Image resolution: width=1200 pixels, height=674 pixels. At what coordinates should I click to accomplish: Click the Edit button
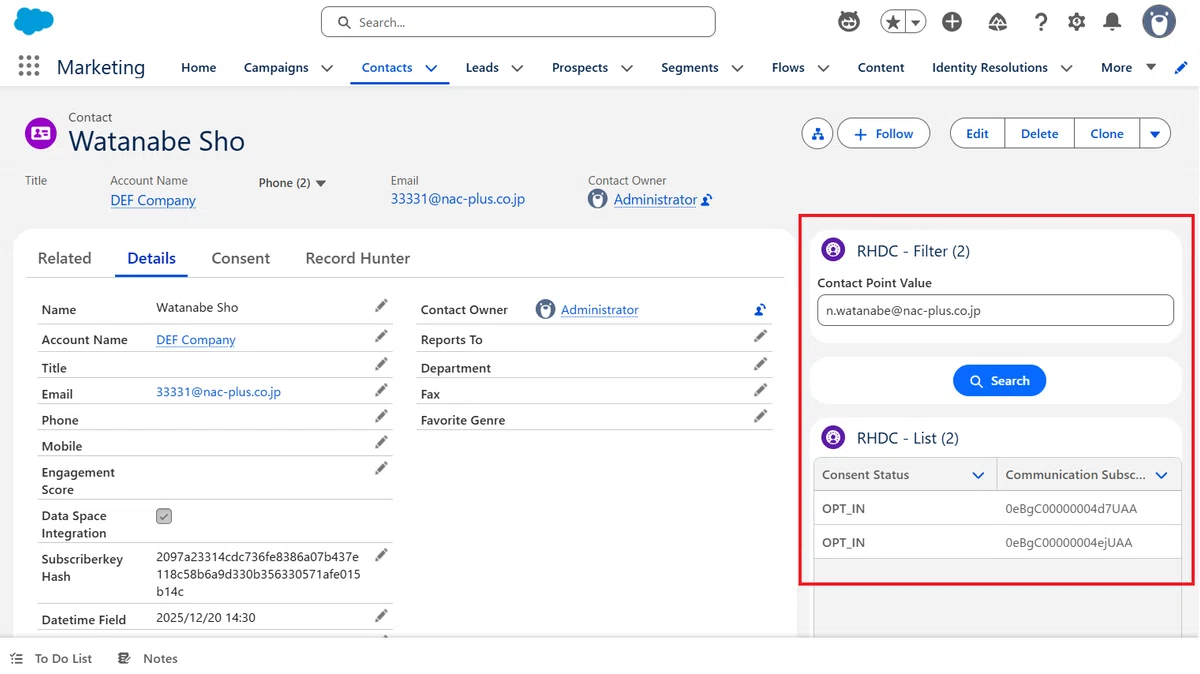click(977, 134)
